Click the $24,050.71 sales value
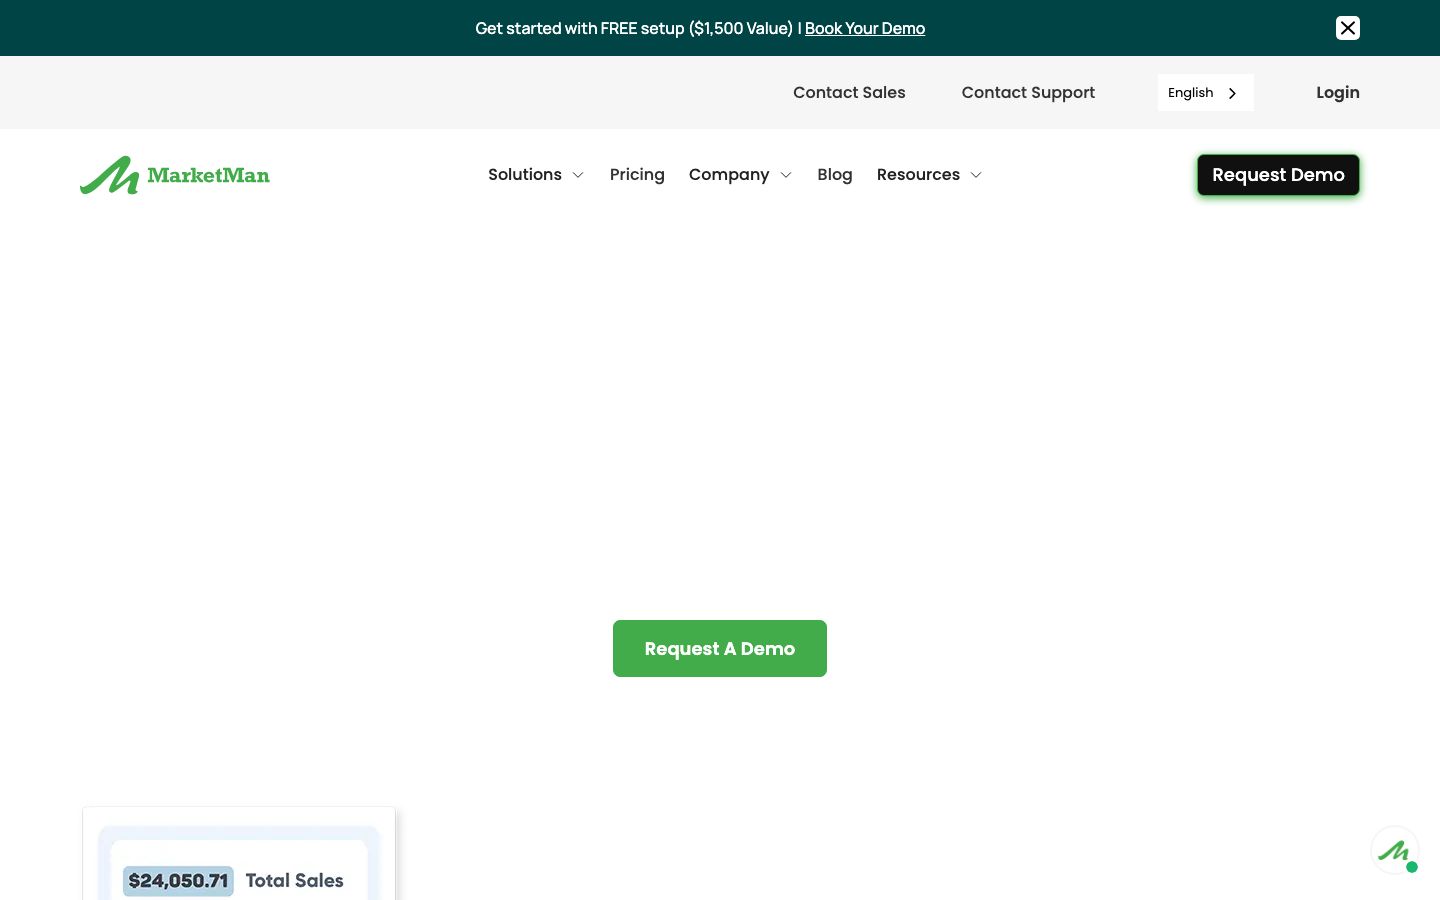Viewport: 1440px width, 900px height. [x=178, y=880]
